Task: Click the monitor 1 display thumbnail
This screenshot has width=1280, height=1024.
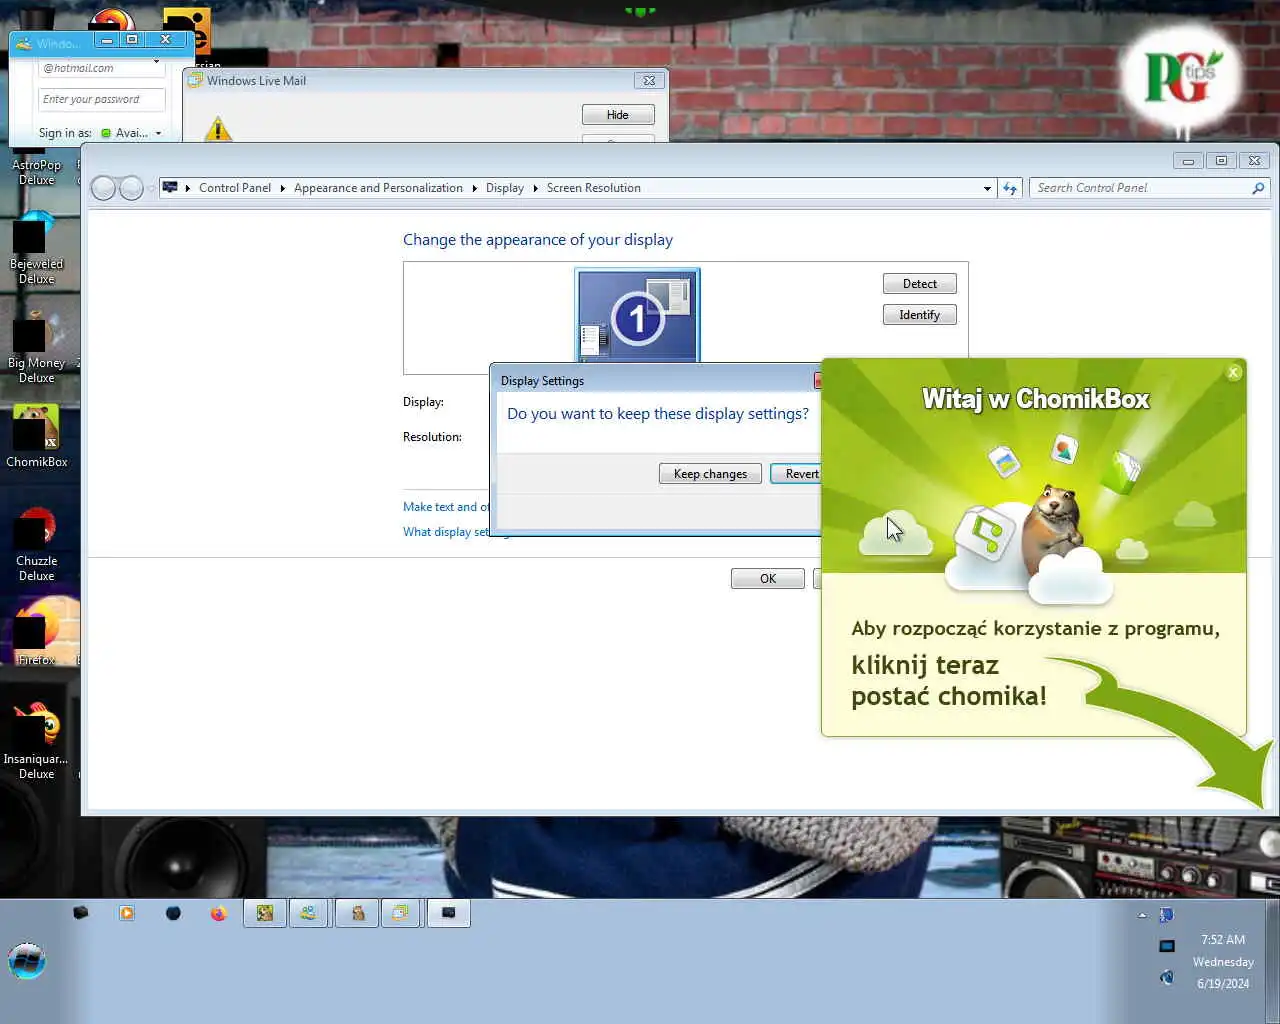Action: (637, 316)
